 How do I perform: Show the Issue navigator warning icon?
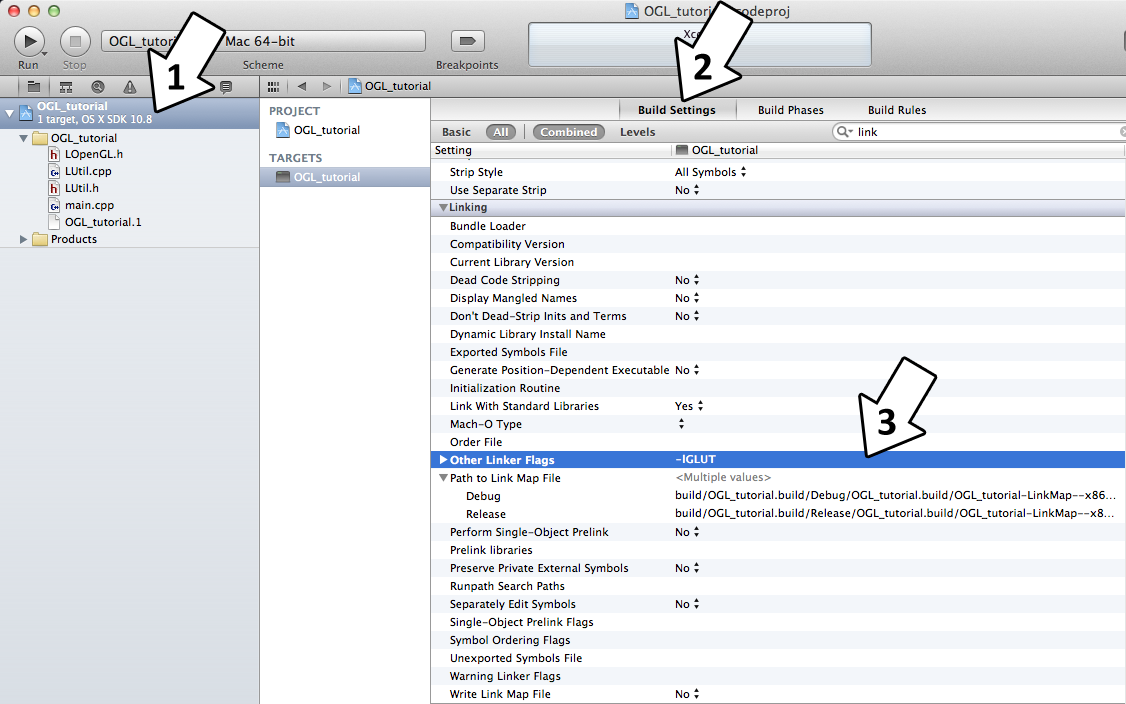(x=130, y=87)
